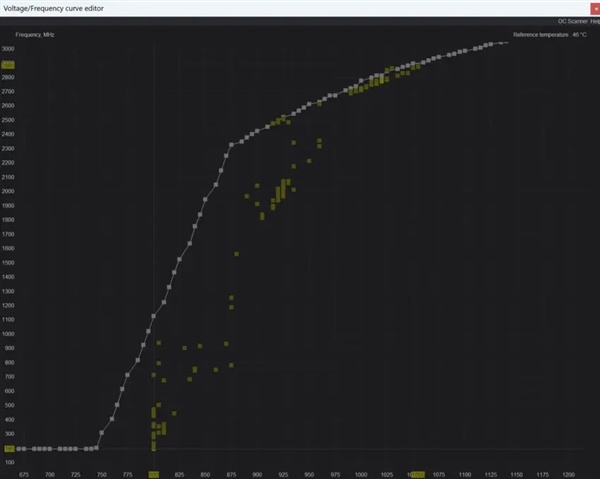The height and width of the screenshot is (479, 600).
Task: Click the Voltage/Frequency curve editor title text
Action: pos(53,8)
